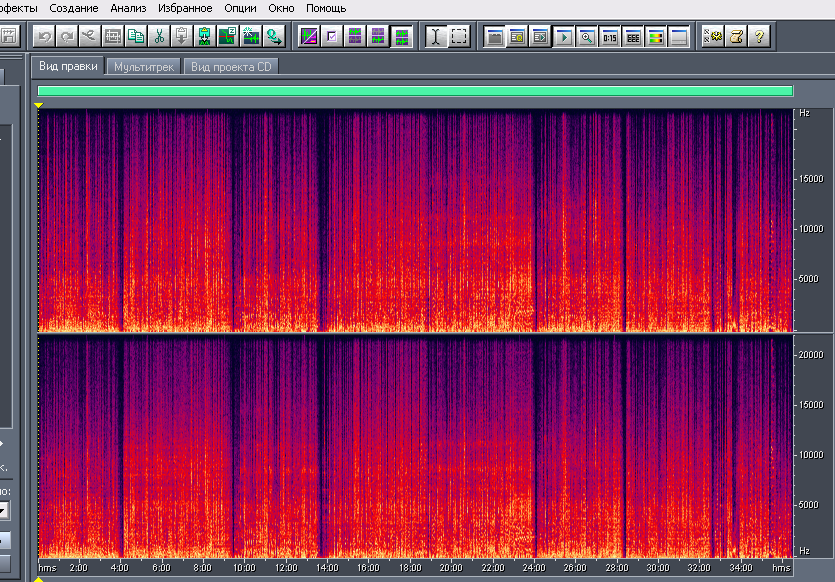Click the magnifier zoom controls icon

[586, 37]
